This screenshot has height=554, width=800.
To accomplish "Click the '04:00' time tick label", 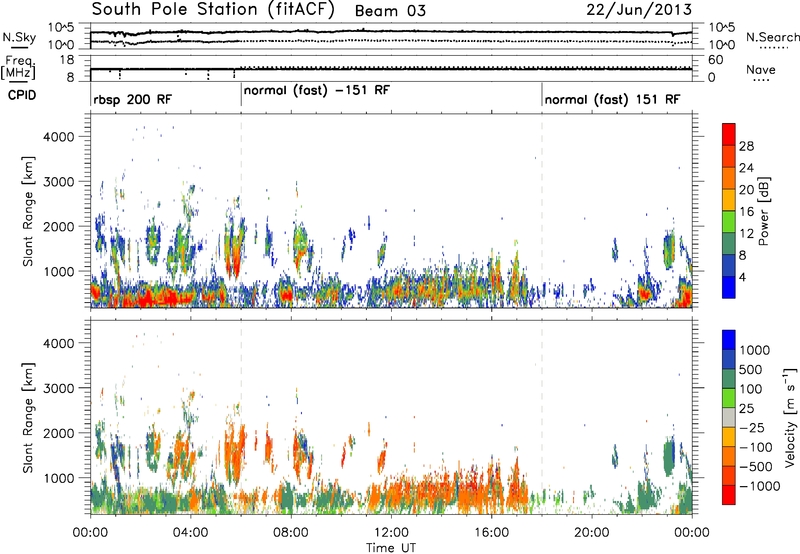I will click(x=190, y=533).
